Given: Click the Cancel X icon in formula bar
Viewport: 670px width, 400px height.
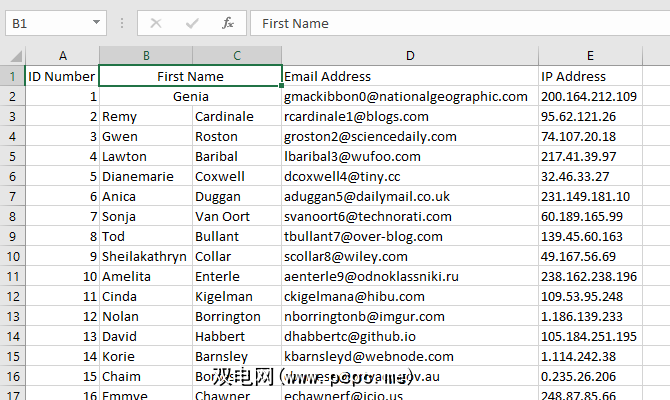Looking at the screenshot, I should coord(156,23).
